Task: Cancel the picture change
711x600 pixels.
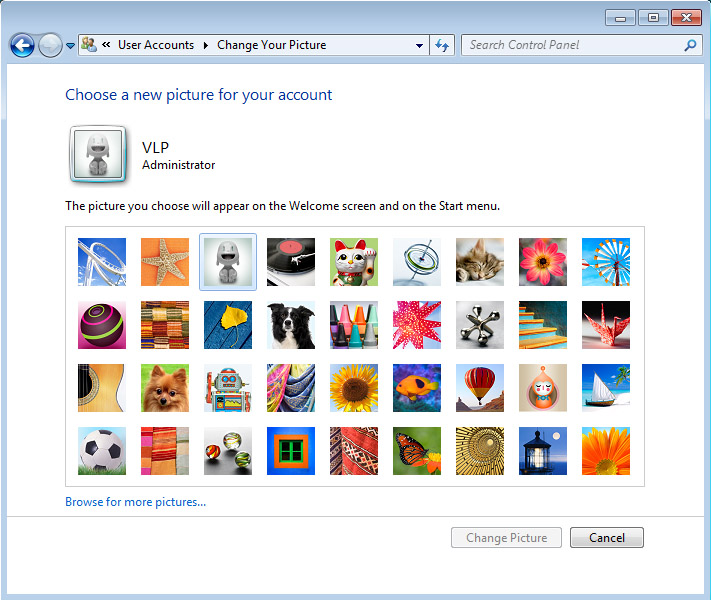Action: point(607,537)
